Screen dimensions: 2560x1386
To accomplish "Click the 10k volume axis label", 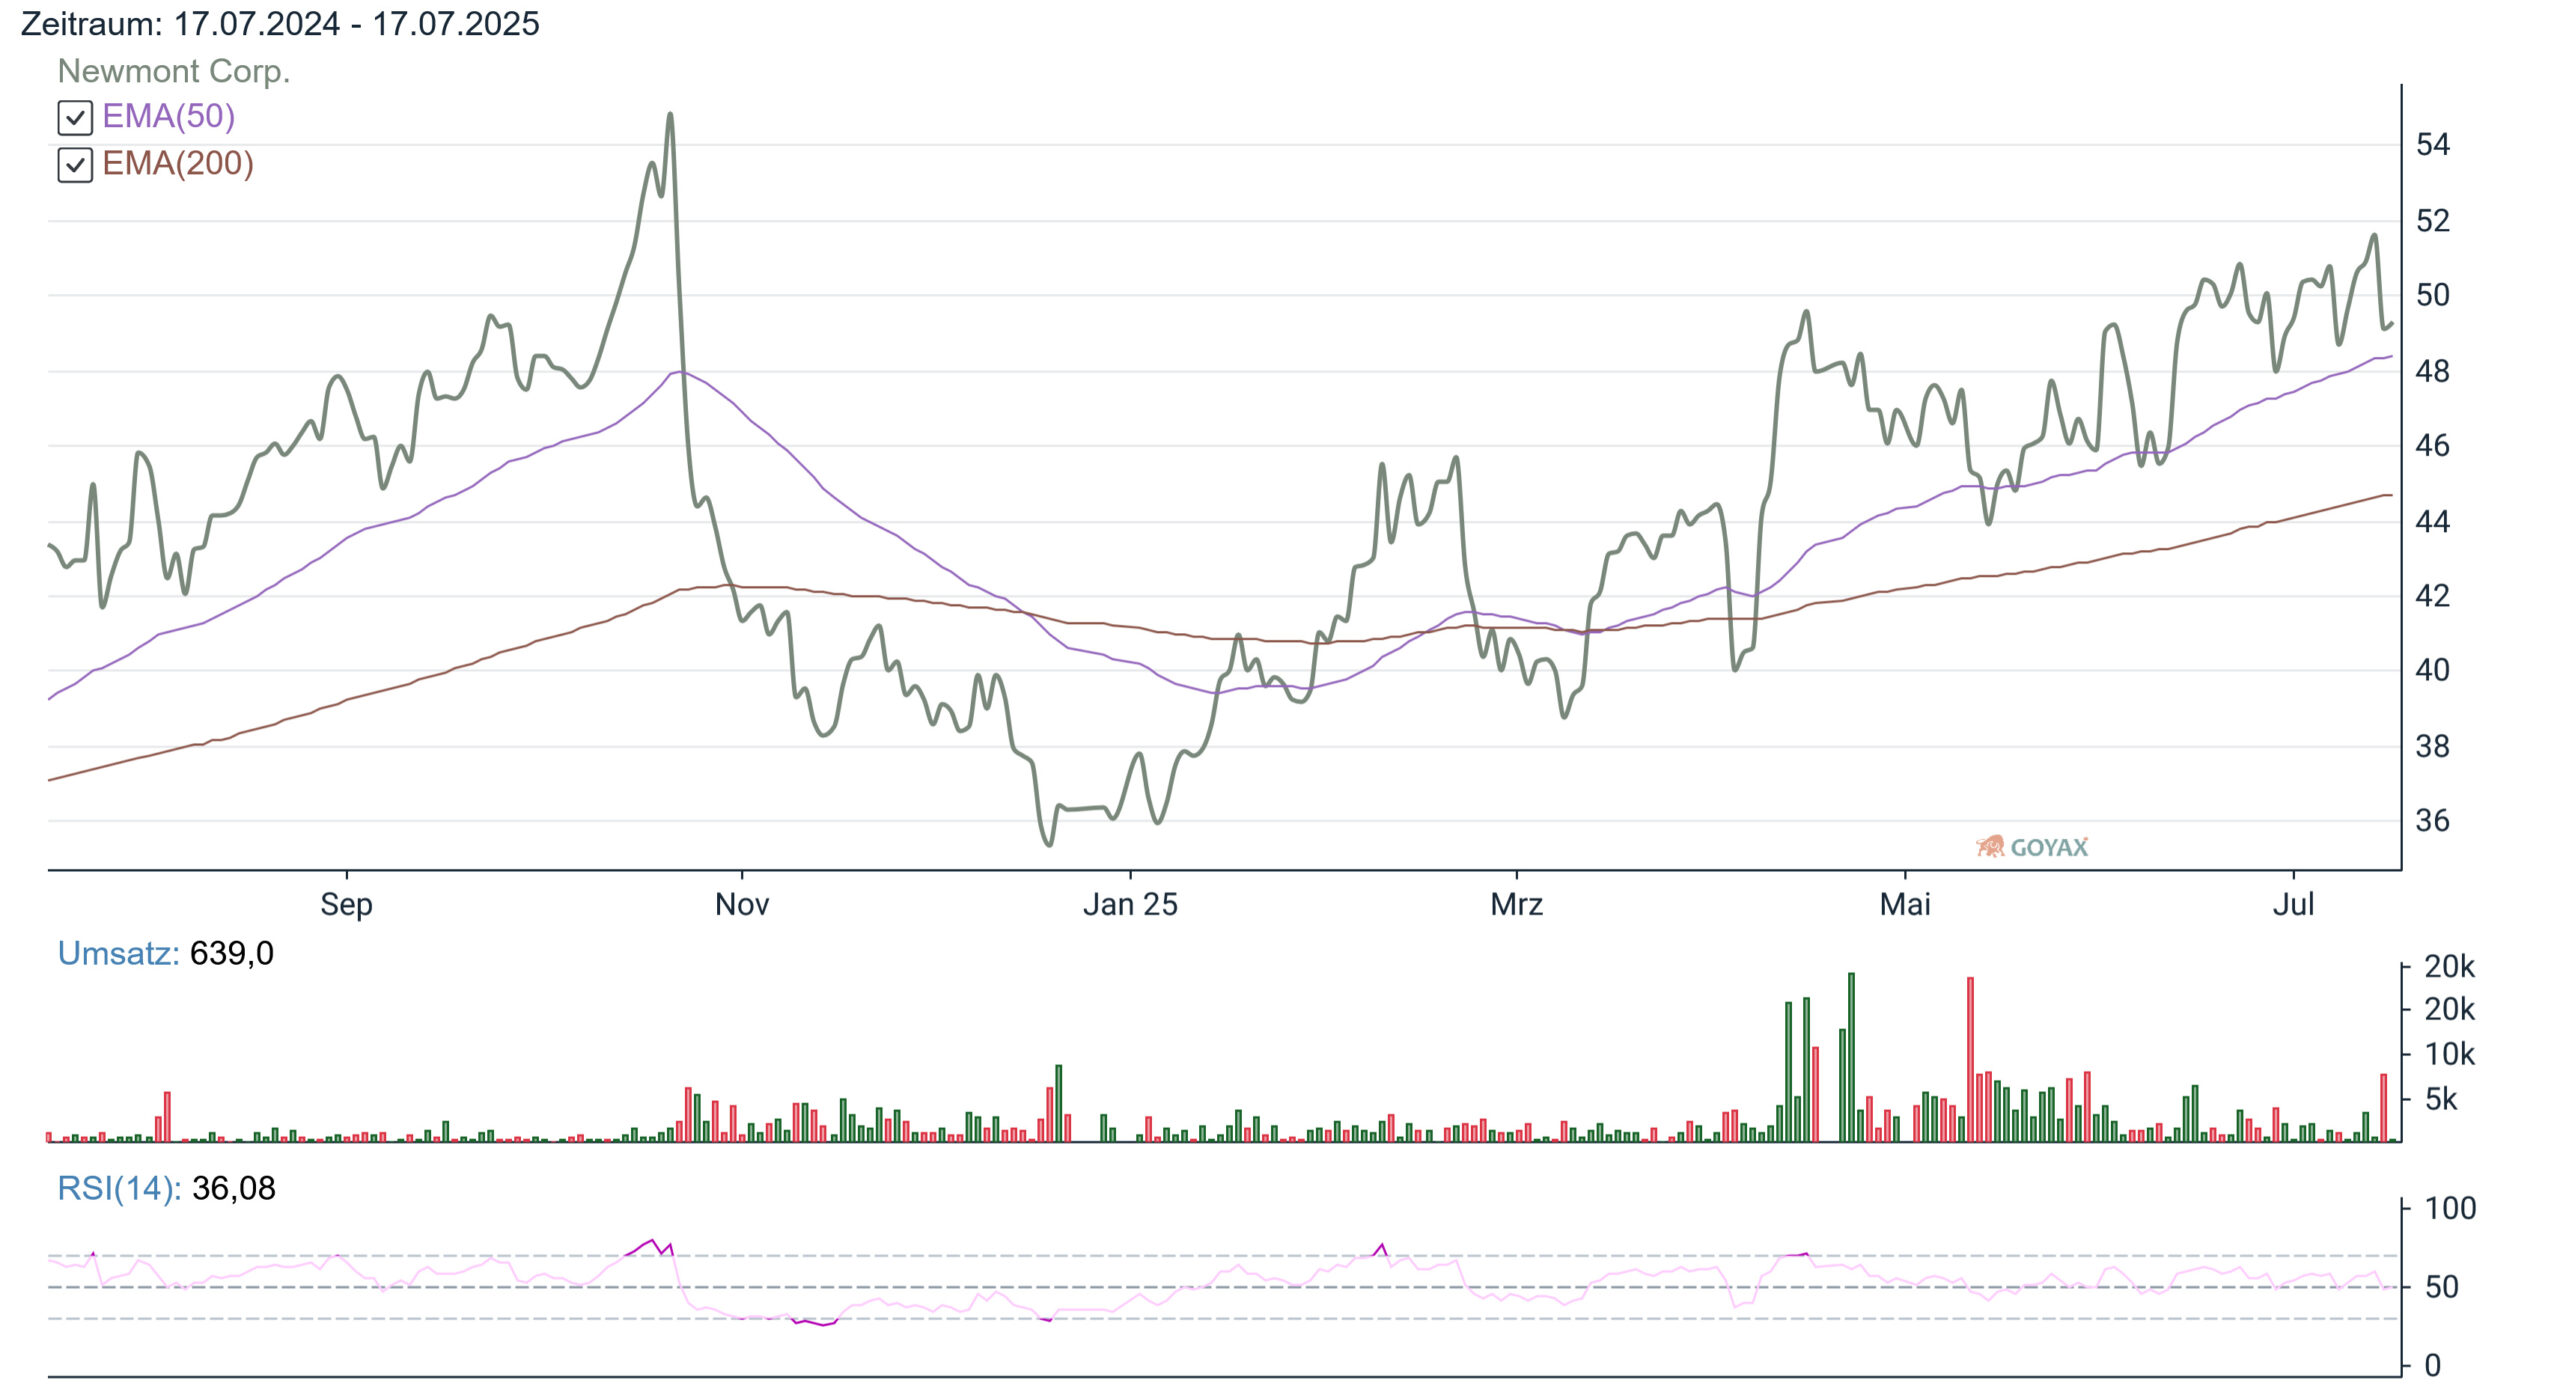I will [2450, 1054].
